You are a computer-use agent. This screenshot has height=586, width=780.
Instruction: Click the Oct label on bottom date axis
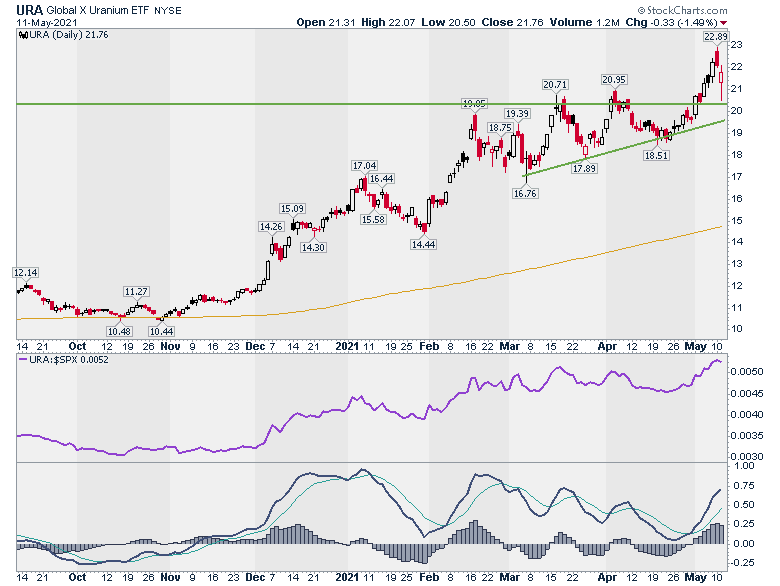77,577
